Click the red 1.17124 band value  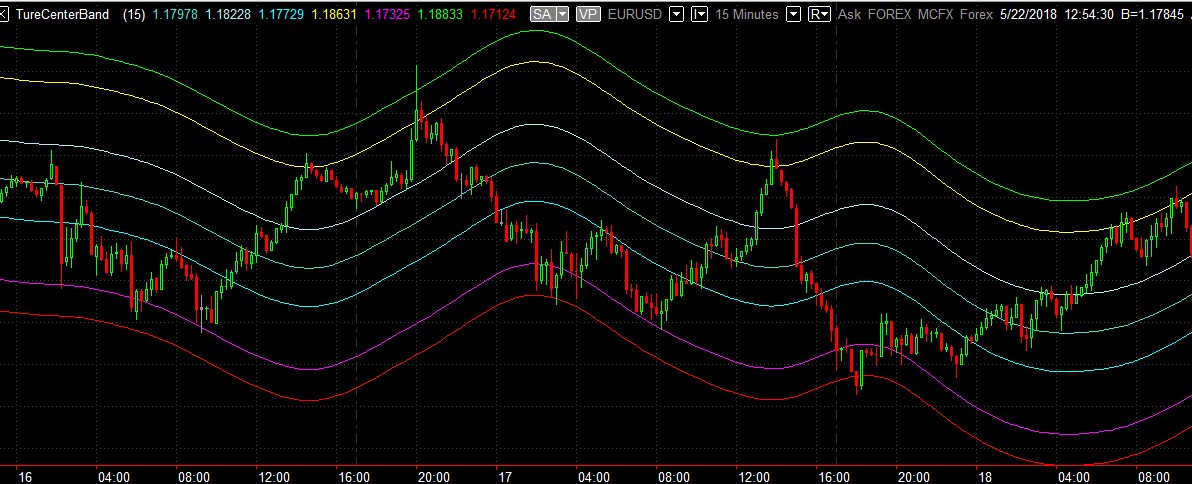click(x=492, y=14)
